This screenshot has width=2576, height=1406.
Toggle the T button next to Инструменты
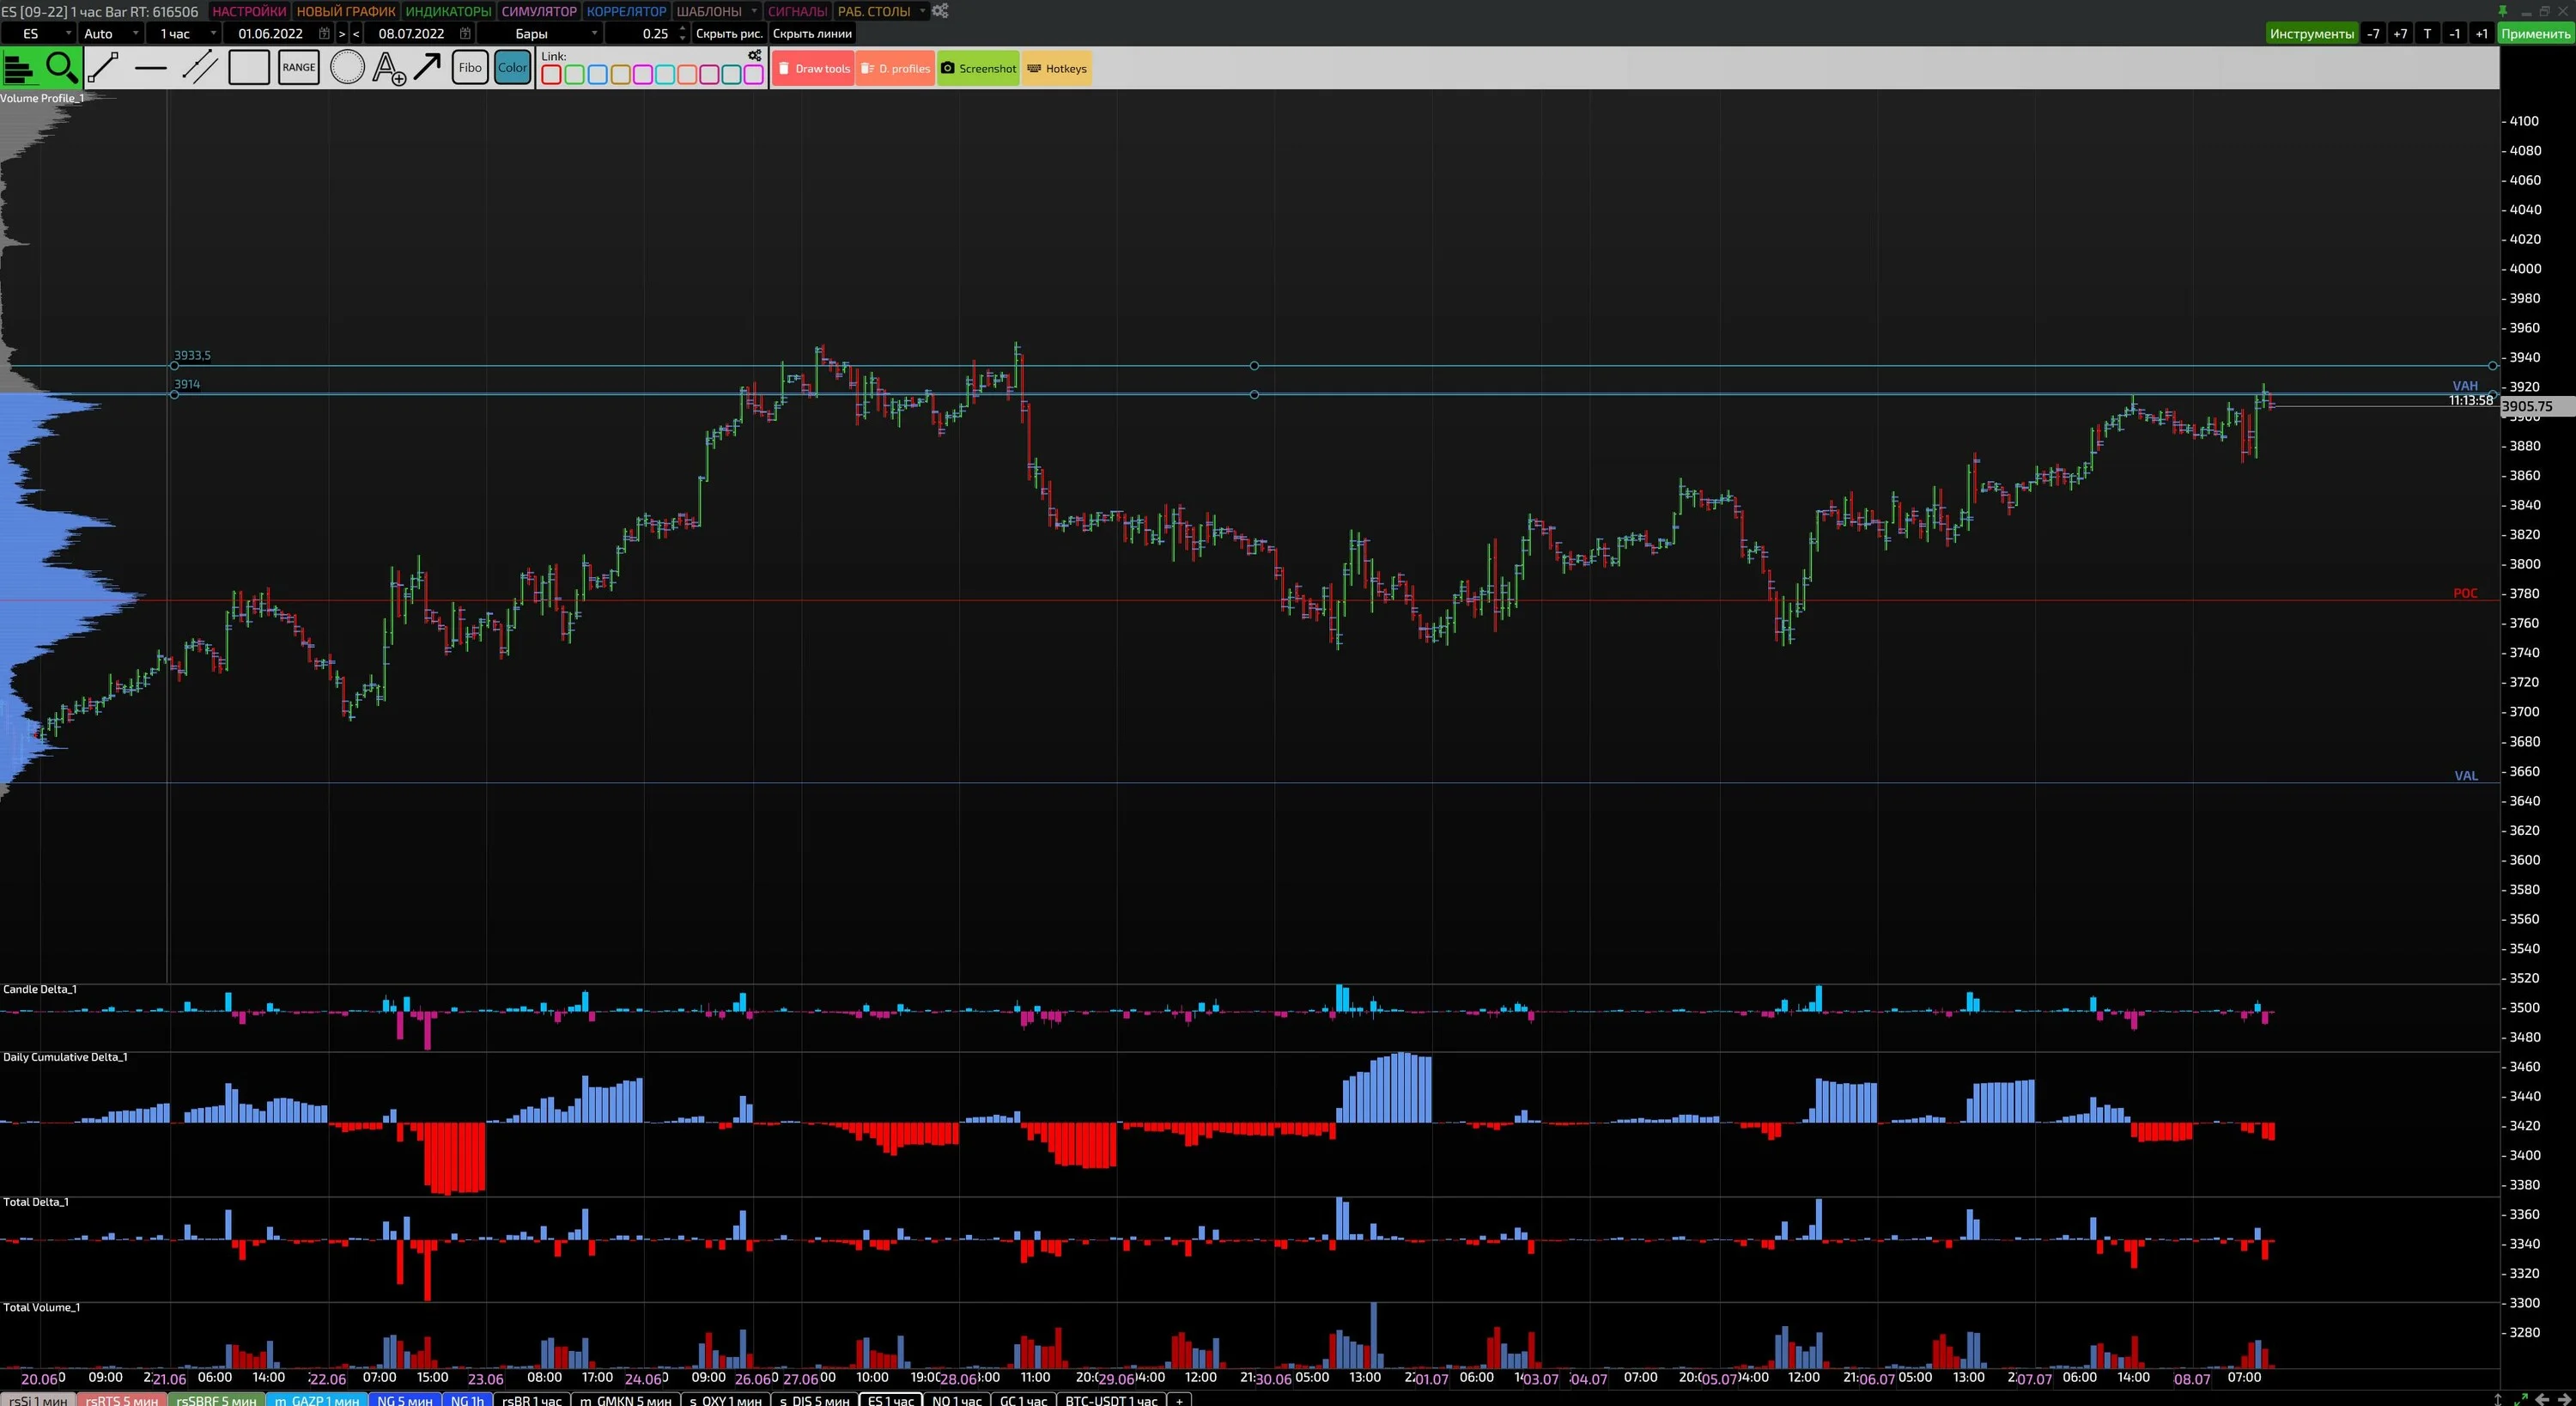2427,33
